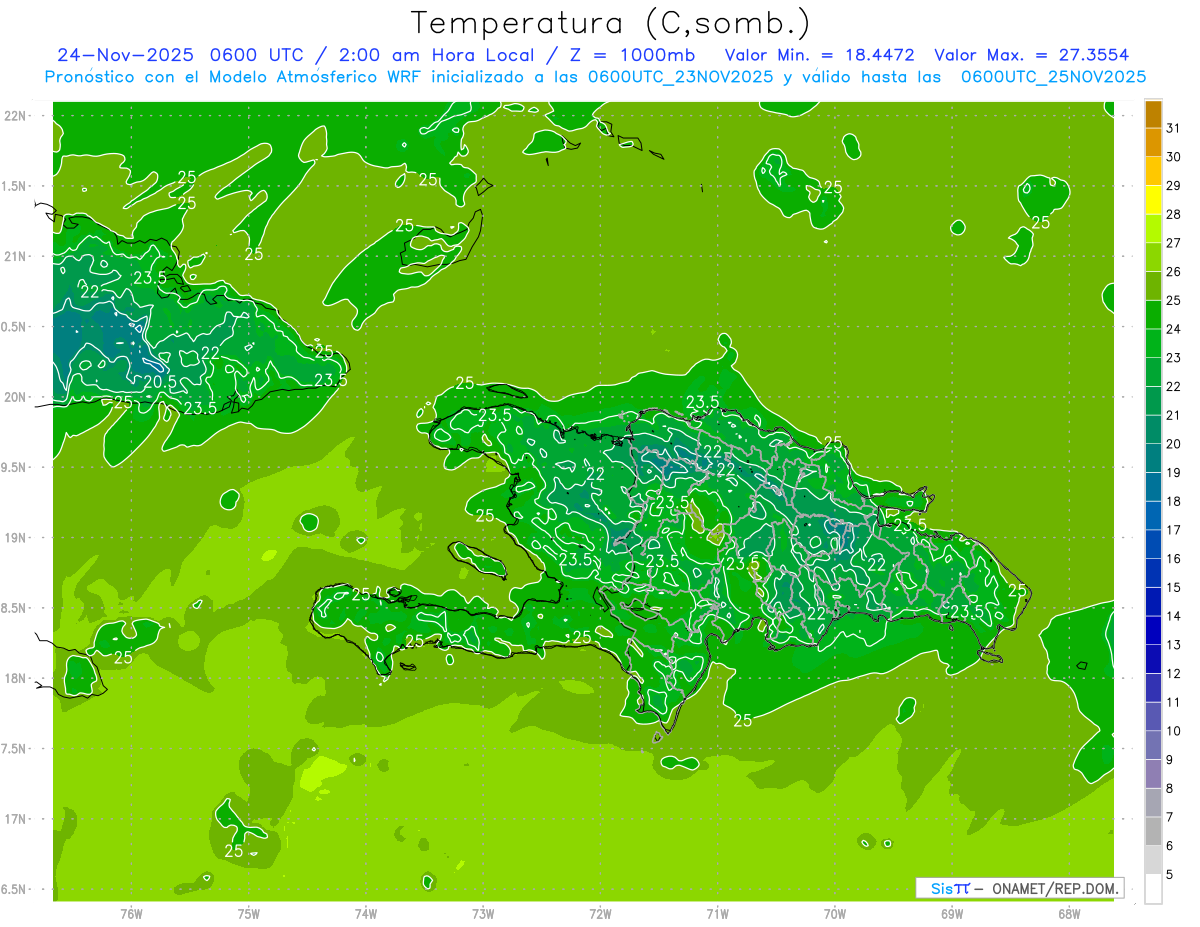Click the "6.5N" latitude axis label
Screen dimensions: 1200x927
pyautogui.click(x=15, y=889)
